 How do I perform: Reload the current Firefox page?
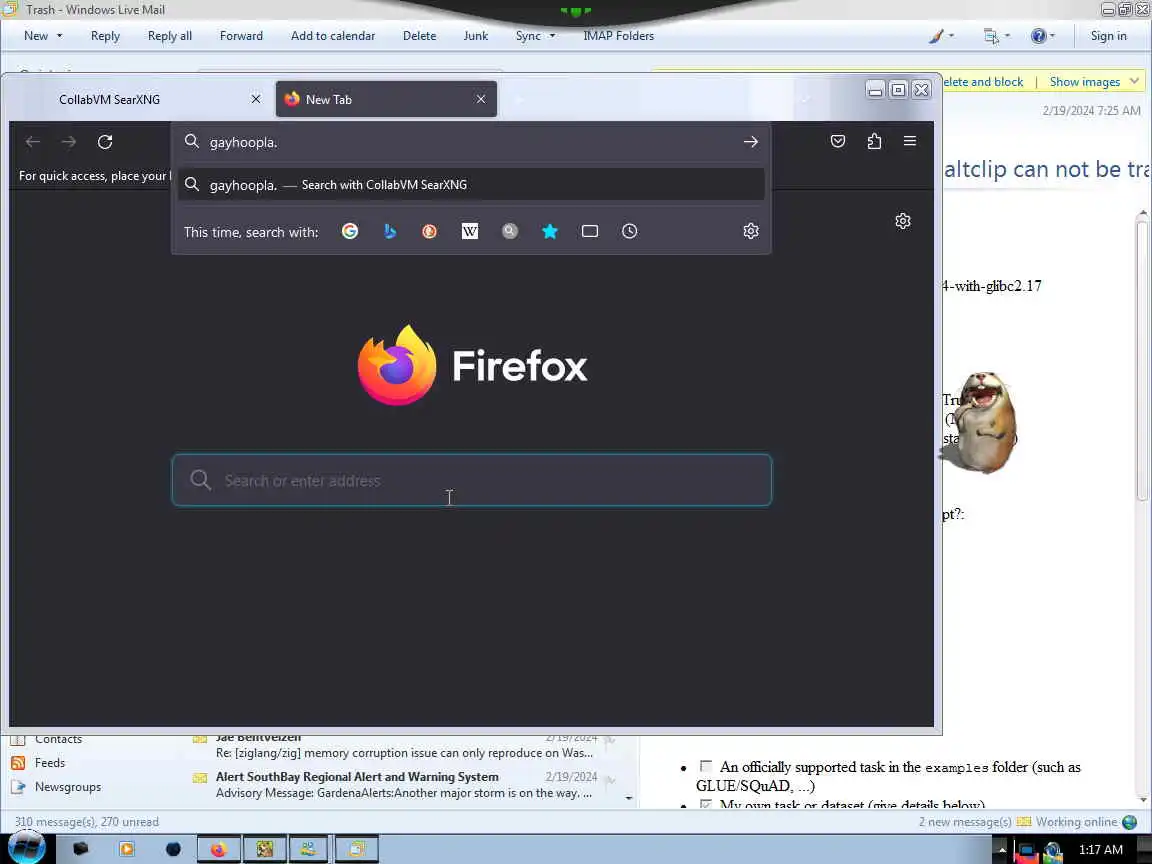tap(105, 142)
